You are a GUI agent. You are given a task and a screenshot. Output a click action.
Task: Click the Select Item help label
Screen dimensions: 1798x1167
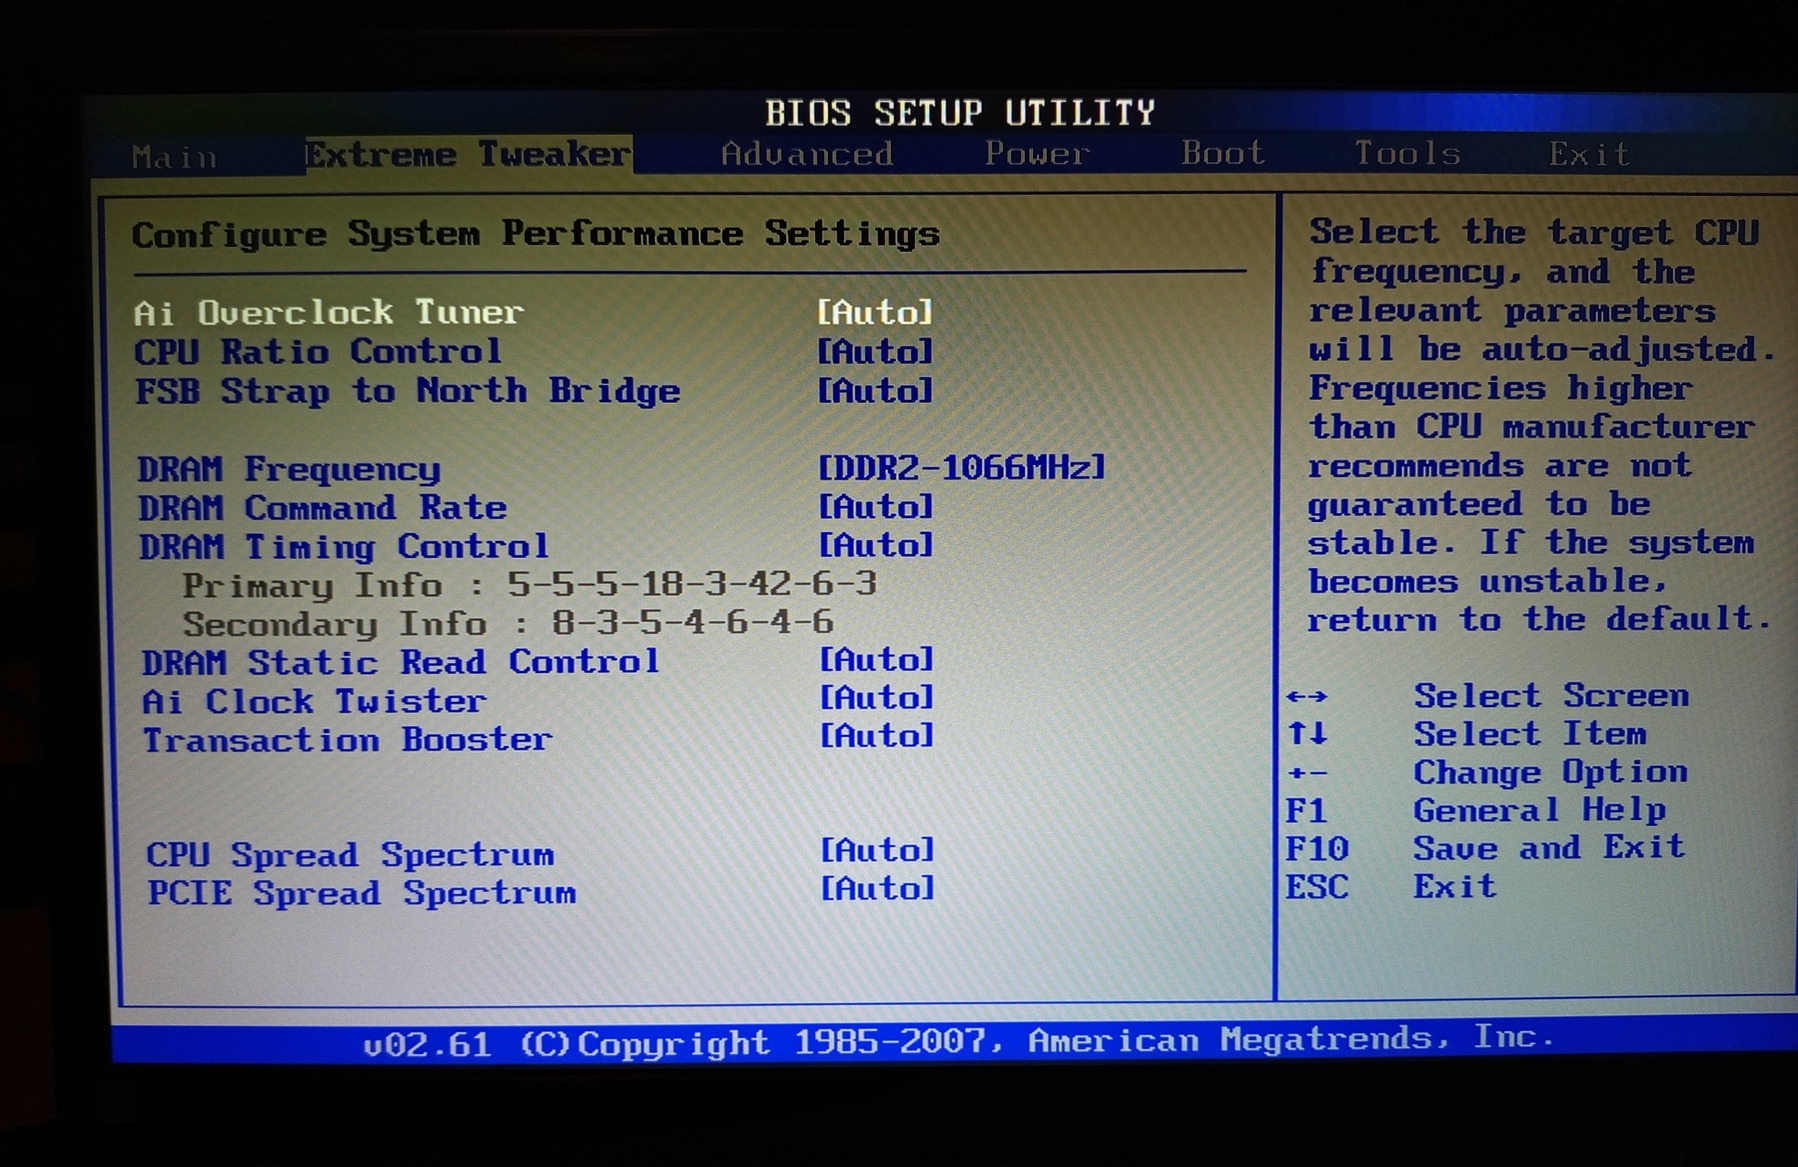click(1529, 734)
